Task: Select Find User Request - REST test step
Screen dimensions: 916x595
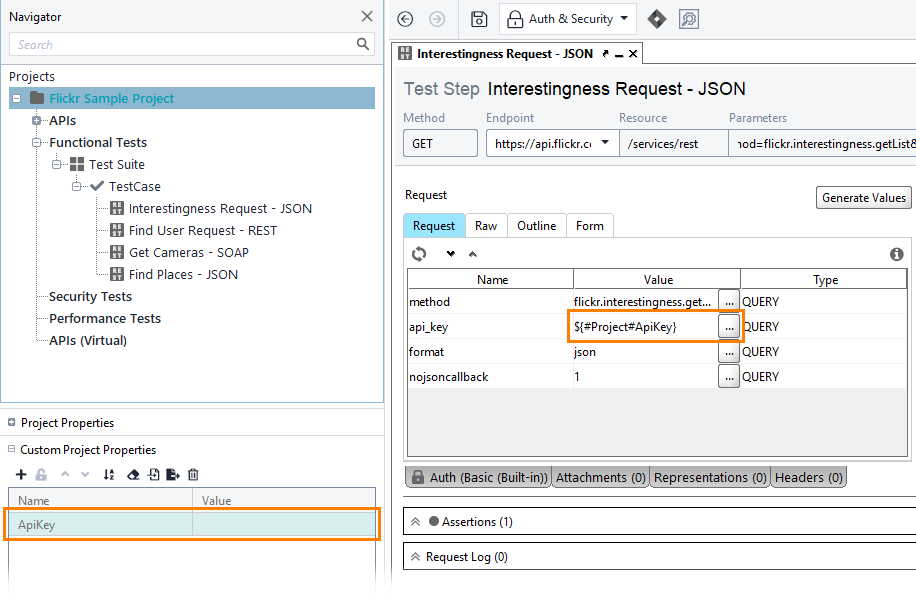Action: tap(203, 231)
